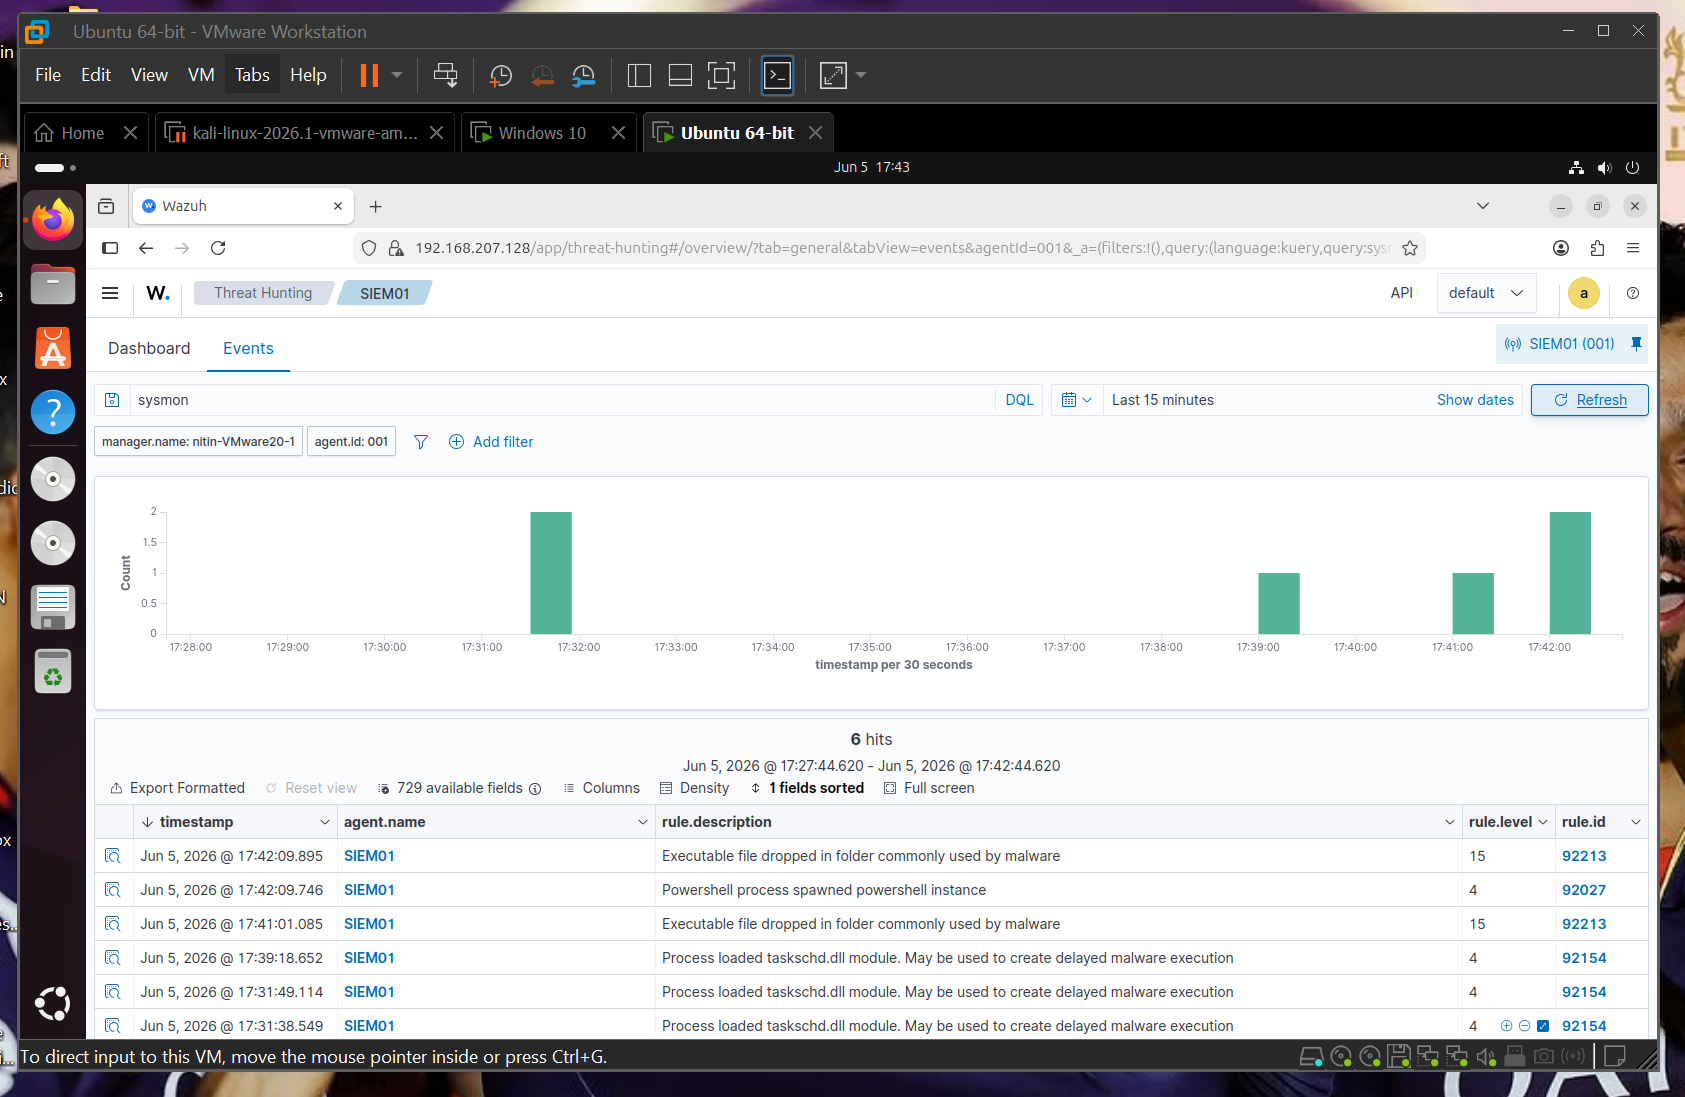Open the Density options
This screenshot has width=1685, height=1097.
(694, 788)
